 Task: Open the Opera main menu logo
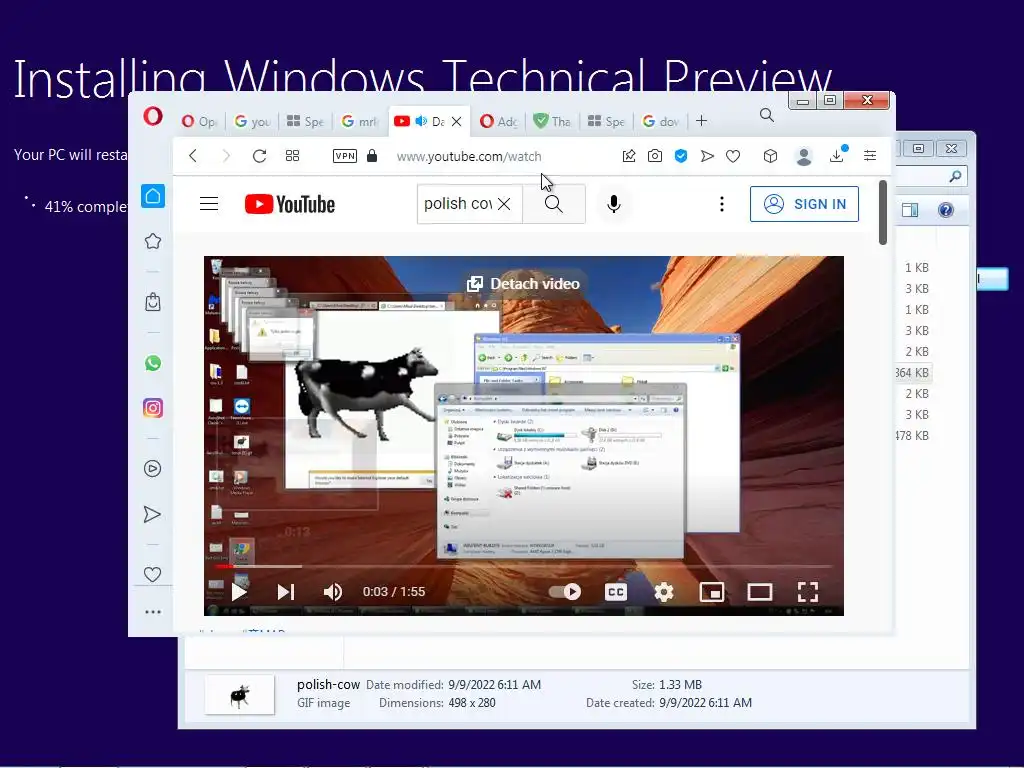tap(153, 118)
